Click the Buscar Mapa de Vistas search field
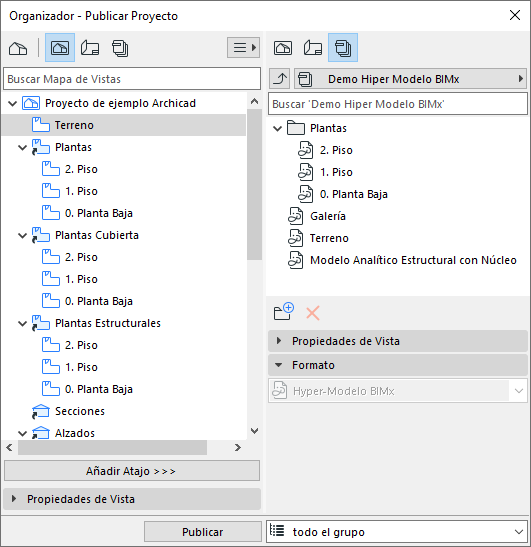 coord(132,79)
